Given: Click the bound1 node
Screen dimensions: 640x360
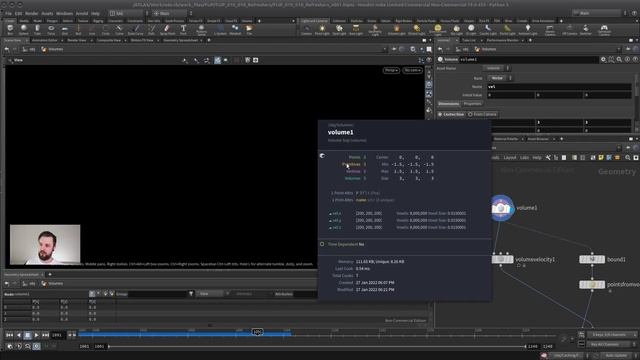Looking at the screenshot, I should pos(592,259).
